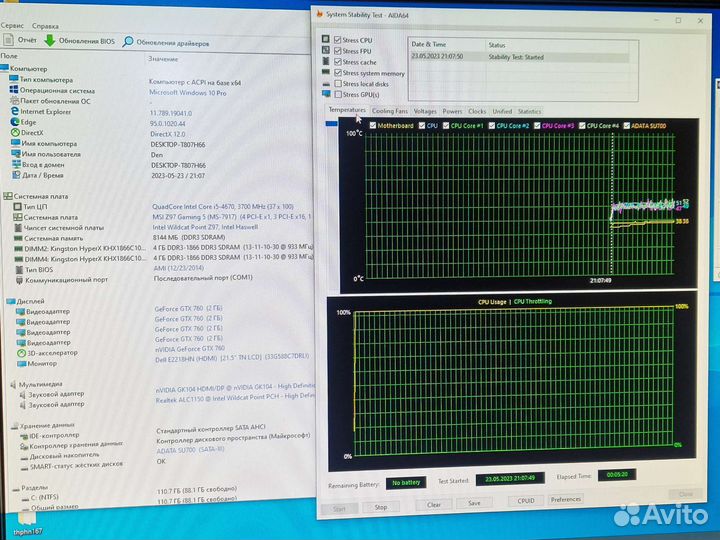Screen dimensions: 720x540
Task: Uncheck the Stress system memory checkbox
Action: coord(338,73)
